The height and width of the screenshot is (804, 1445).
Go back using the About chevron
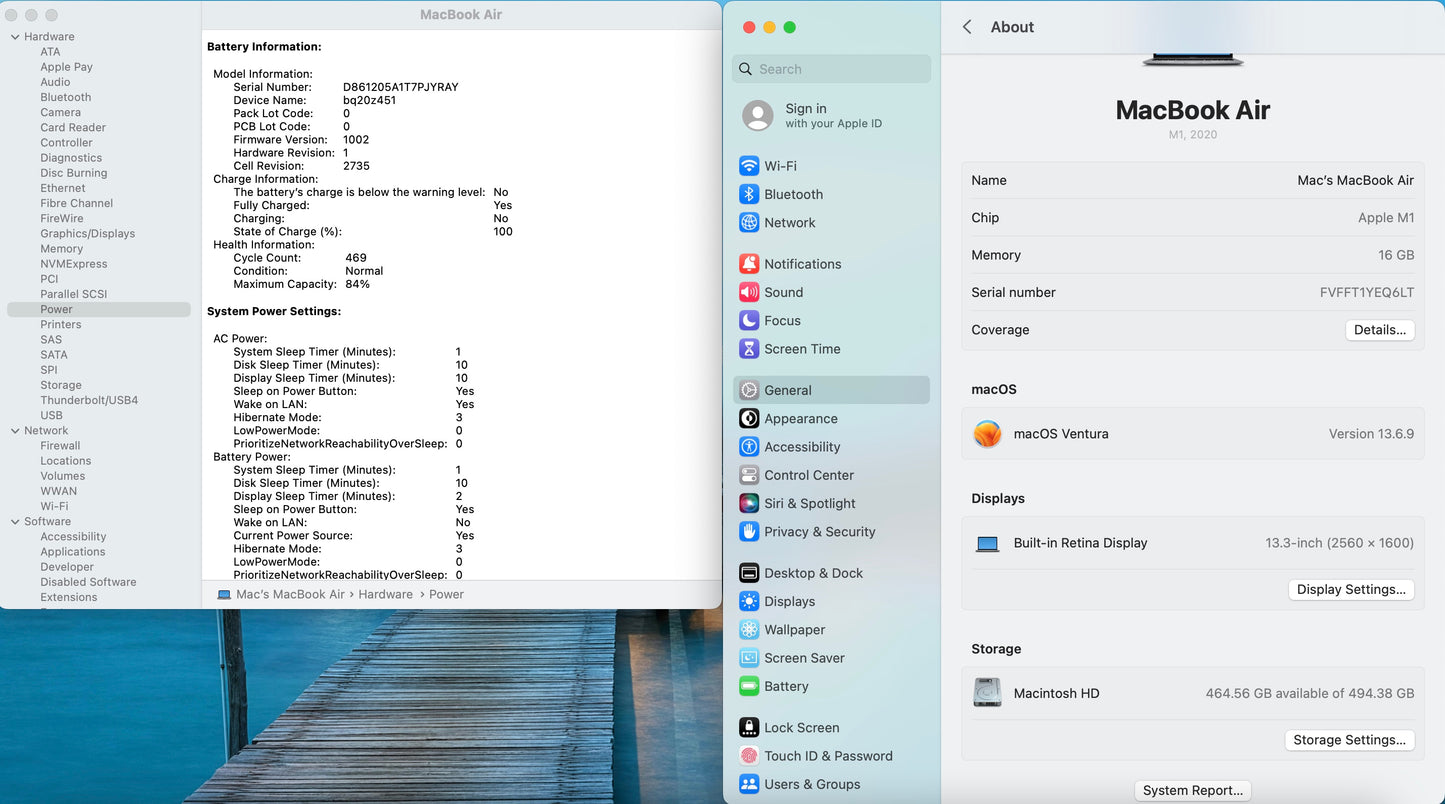(967, 27)
